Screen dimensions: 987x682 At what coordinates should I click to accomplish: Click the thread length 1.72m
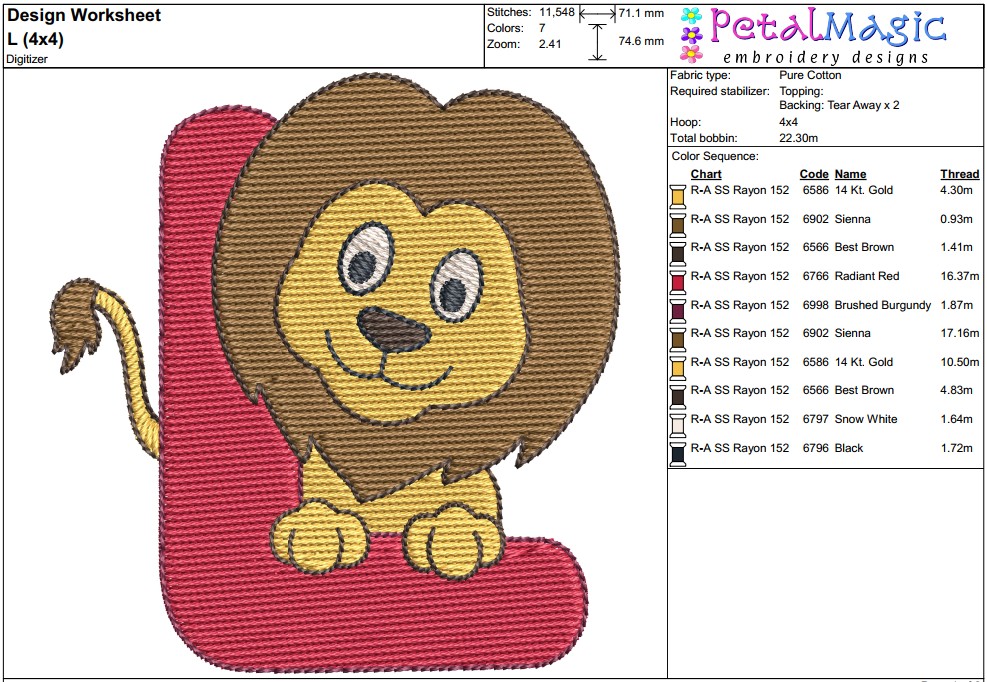(x=957, y=448)
